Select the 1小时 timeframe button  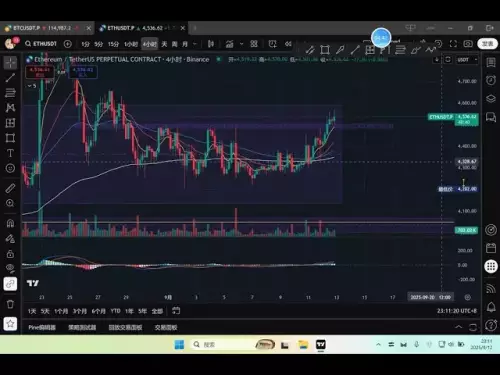click(131, 44)
